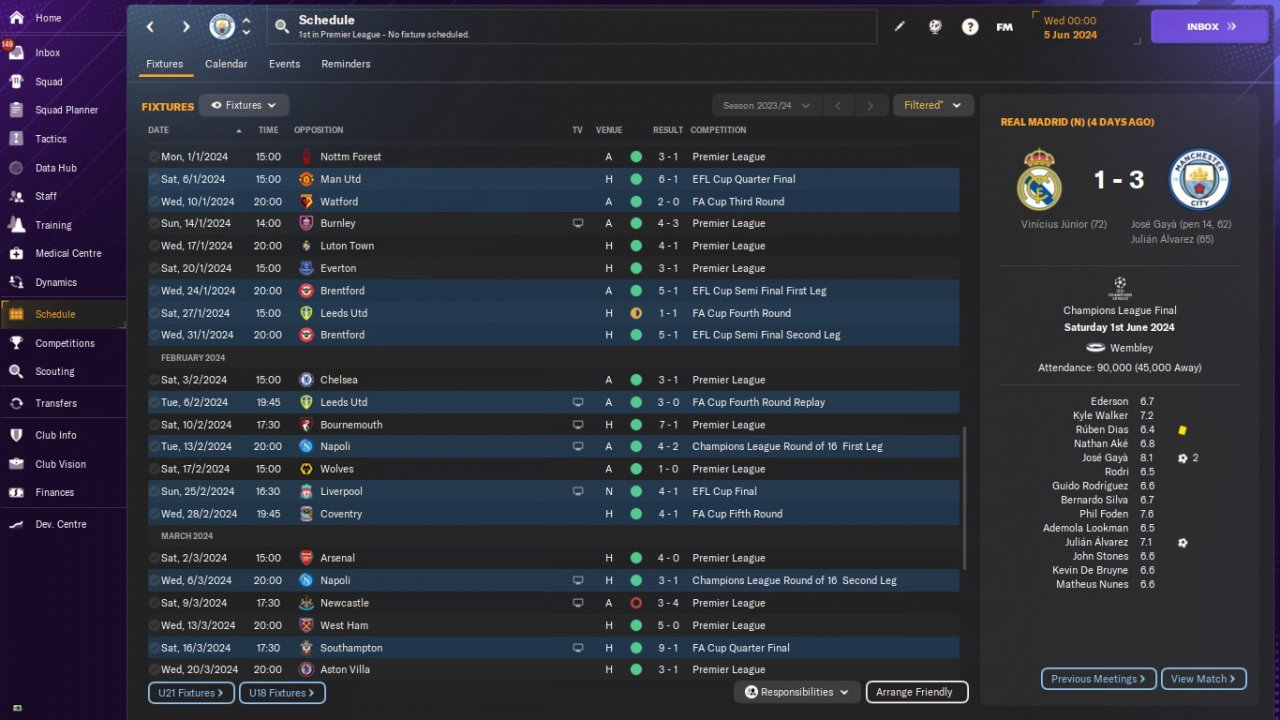Expand U21 Fixtures
Viewport: 1280px width, 720px height.
pyautogui.click(x=192, y=693)
